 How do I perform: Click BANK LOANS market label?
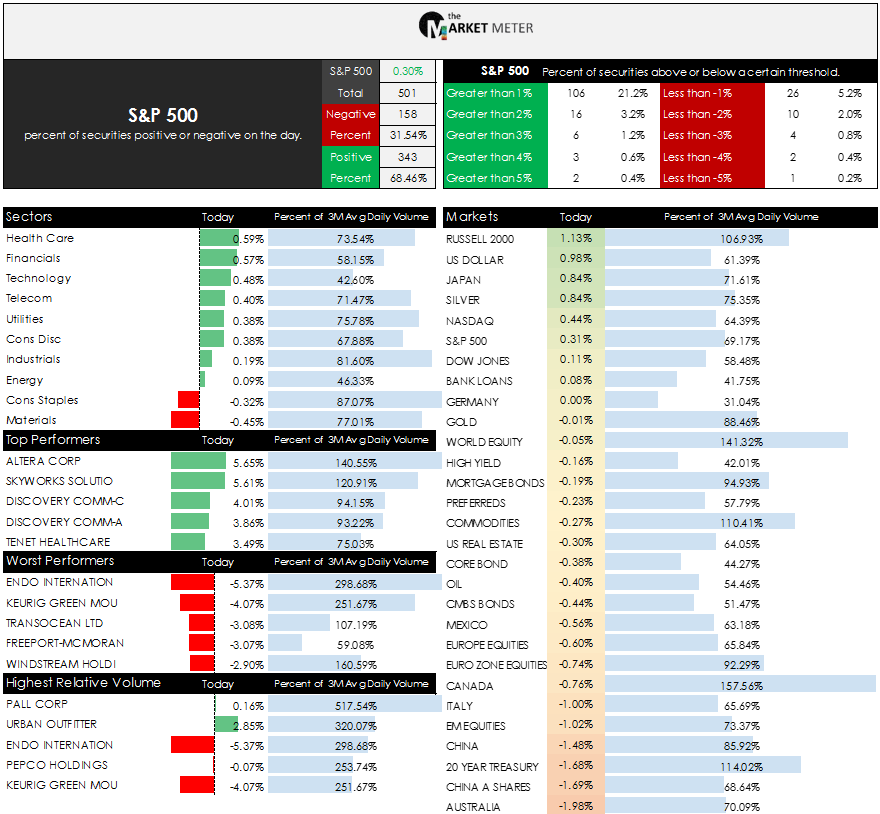(x=479, y=381)
